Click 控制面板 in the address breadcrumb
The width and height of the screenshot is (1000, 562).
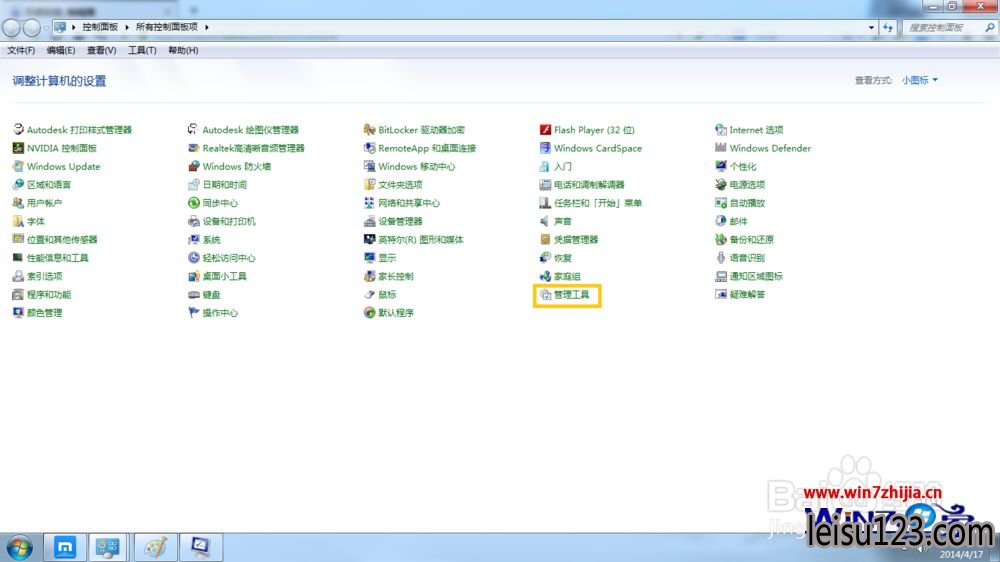[x=100, y=27]
